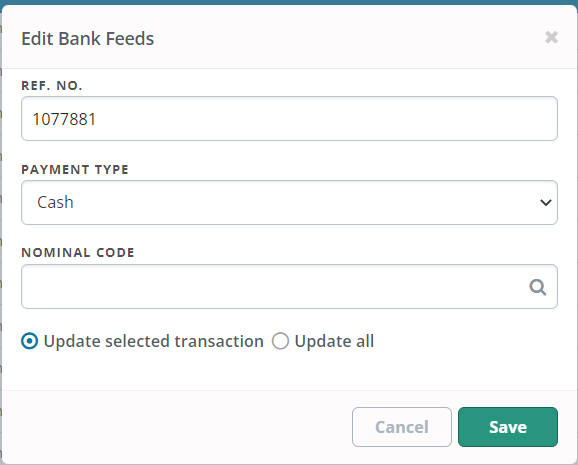Save the bank feed changes

pos(508,427)
